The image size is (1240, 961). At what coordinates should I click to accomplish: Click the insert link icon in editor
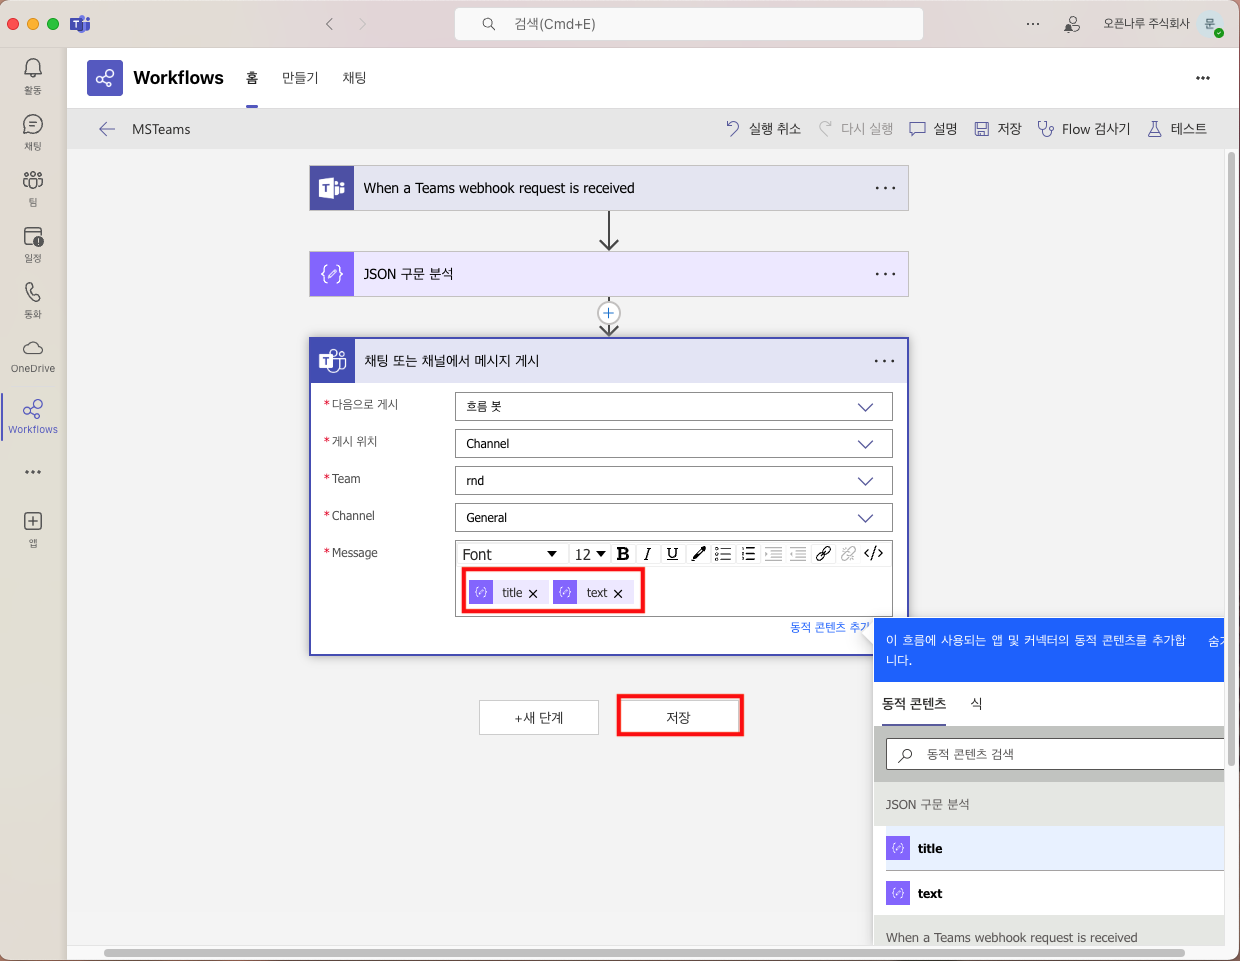coord(823,554)
